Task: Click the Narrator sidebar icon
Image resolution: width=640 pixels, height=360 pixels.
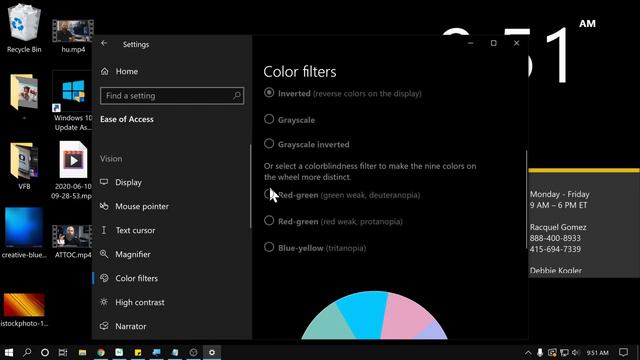Action: coord(104,326)
